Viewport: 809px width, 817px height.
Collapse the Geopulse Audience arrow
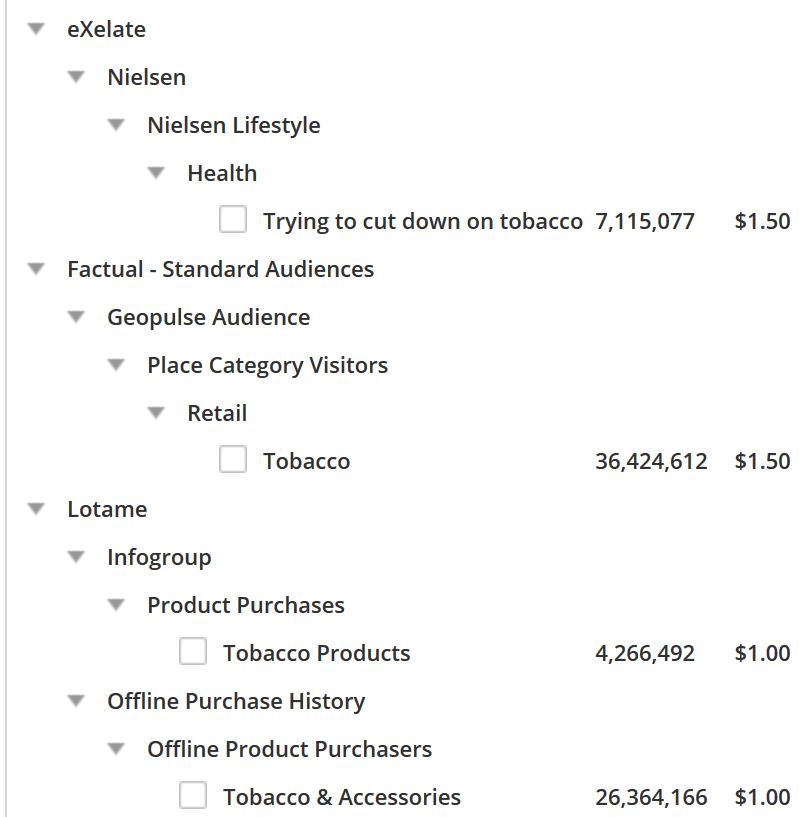(x=77, y=317)
